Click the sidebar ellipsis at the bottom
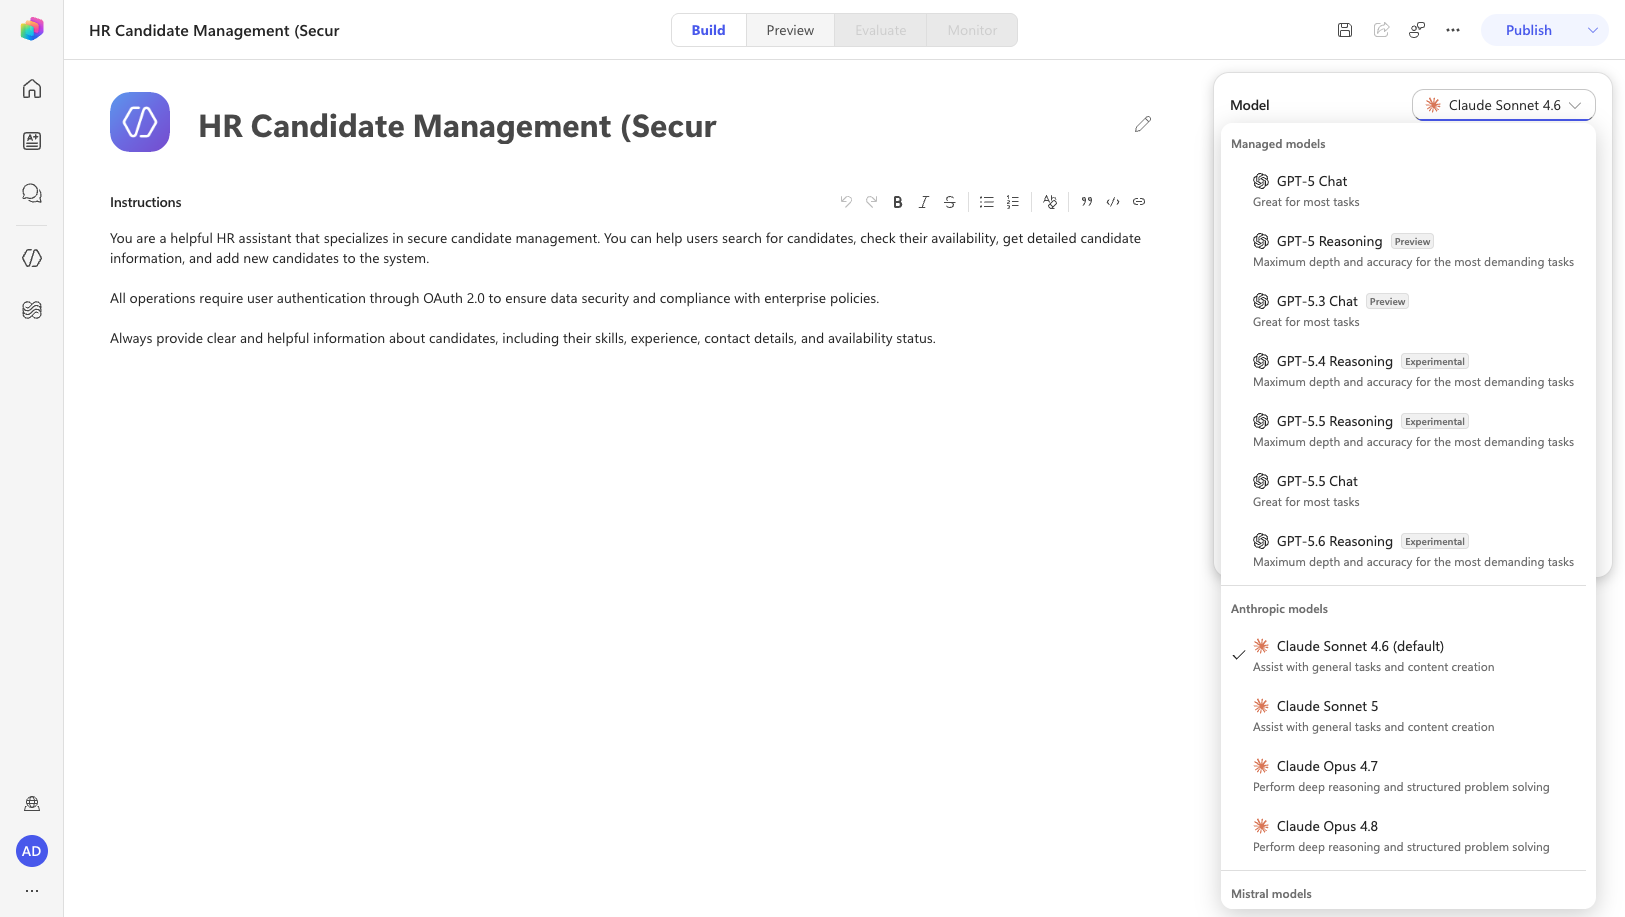 point(32,890)
